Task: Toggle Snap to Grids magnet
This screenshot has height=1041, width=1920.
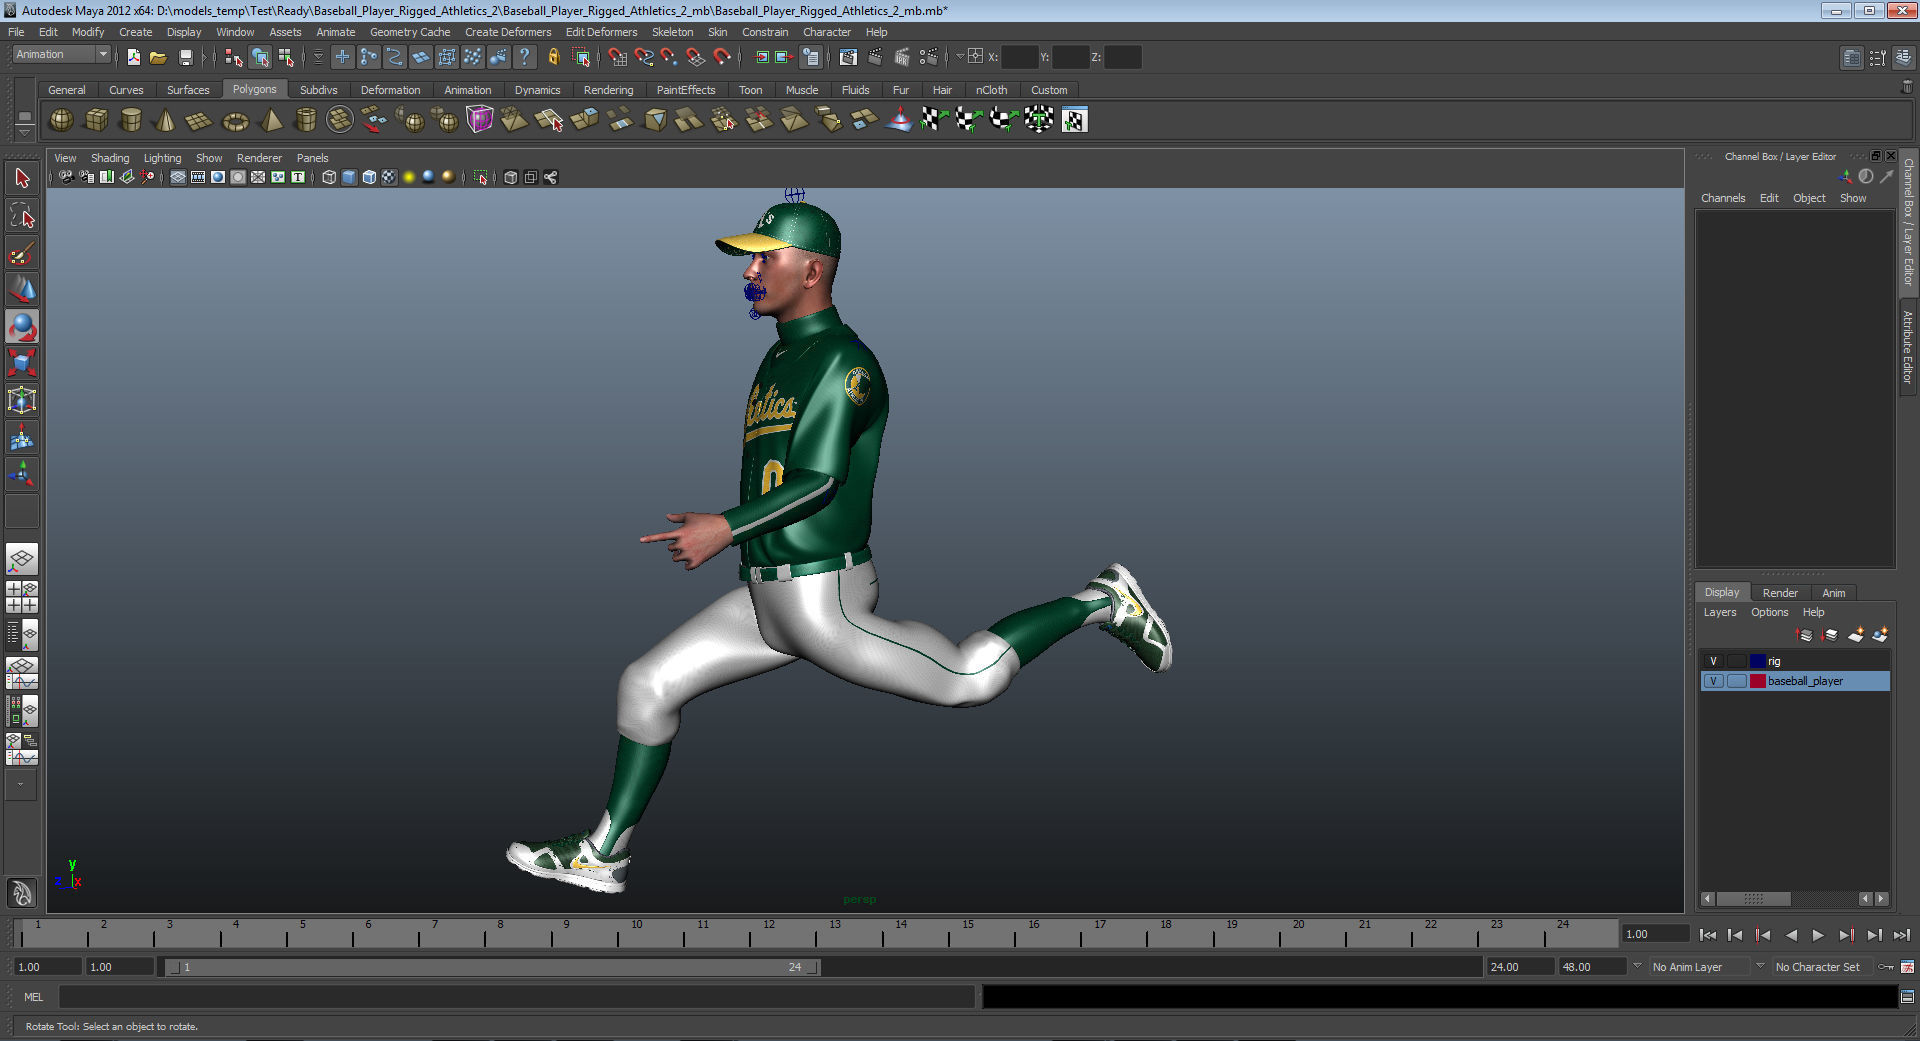Action: click(x=617, y=57)
